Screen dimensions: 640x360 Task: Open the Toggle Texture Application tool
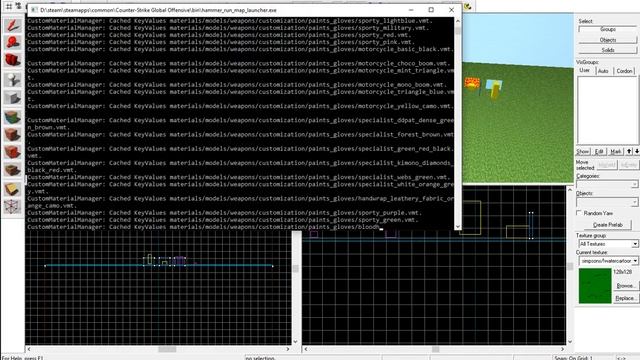pos(13,117)
